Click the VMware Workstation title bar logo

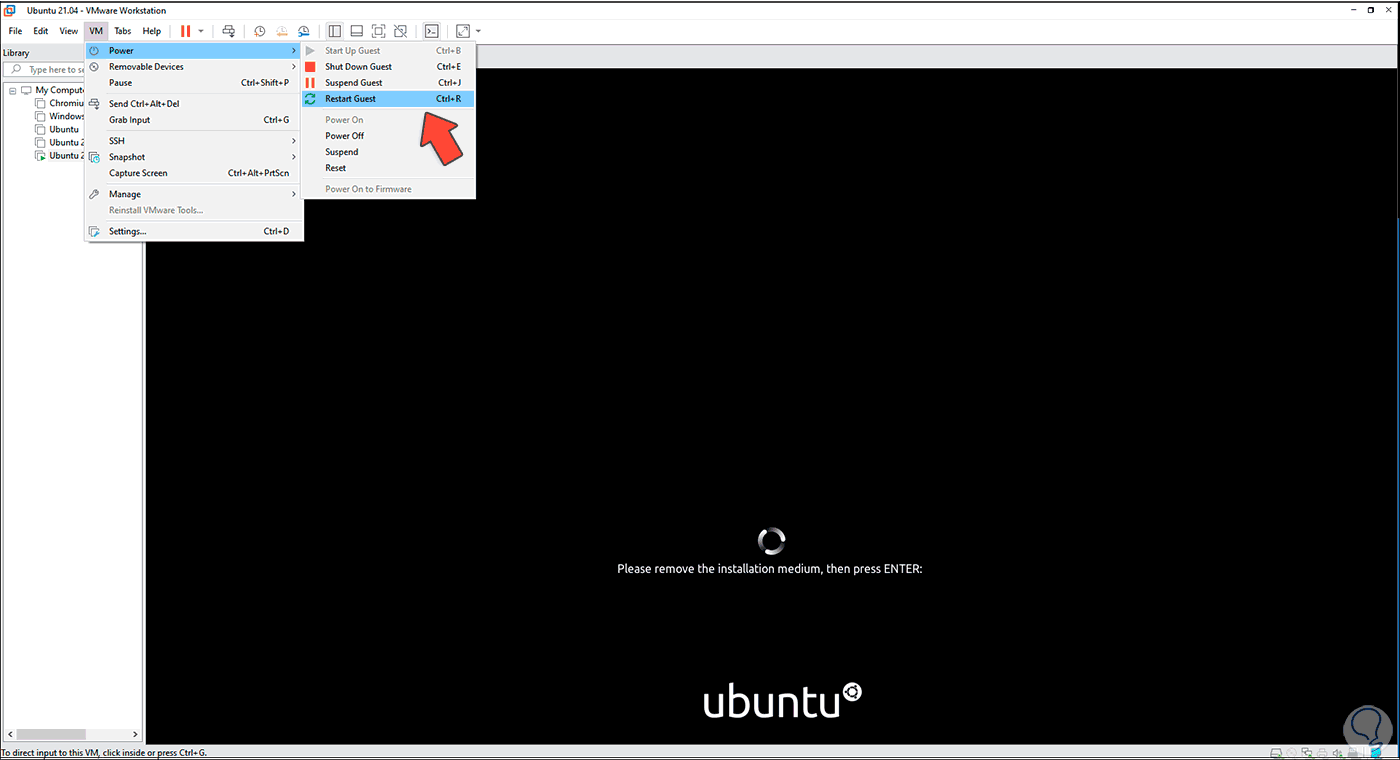tap(9, 10)
